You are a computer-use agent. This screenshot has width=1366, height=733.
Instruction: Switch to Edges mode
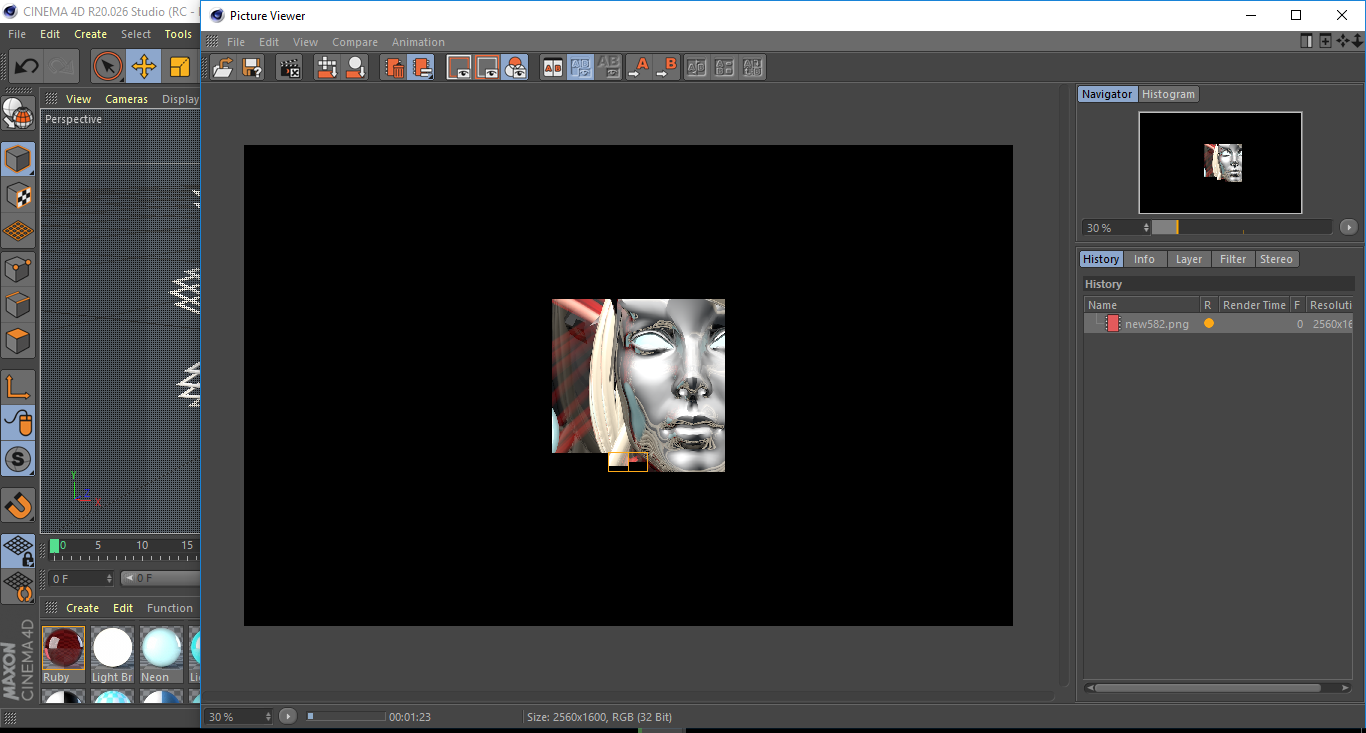(18, 305)
